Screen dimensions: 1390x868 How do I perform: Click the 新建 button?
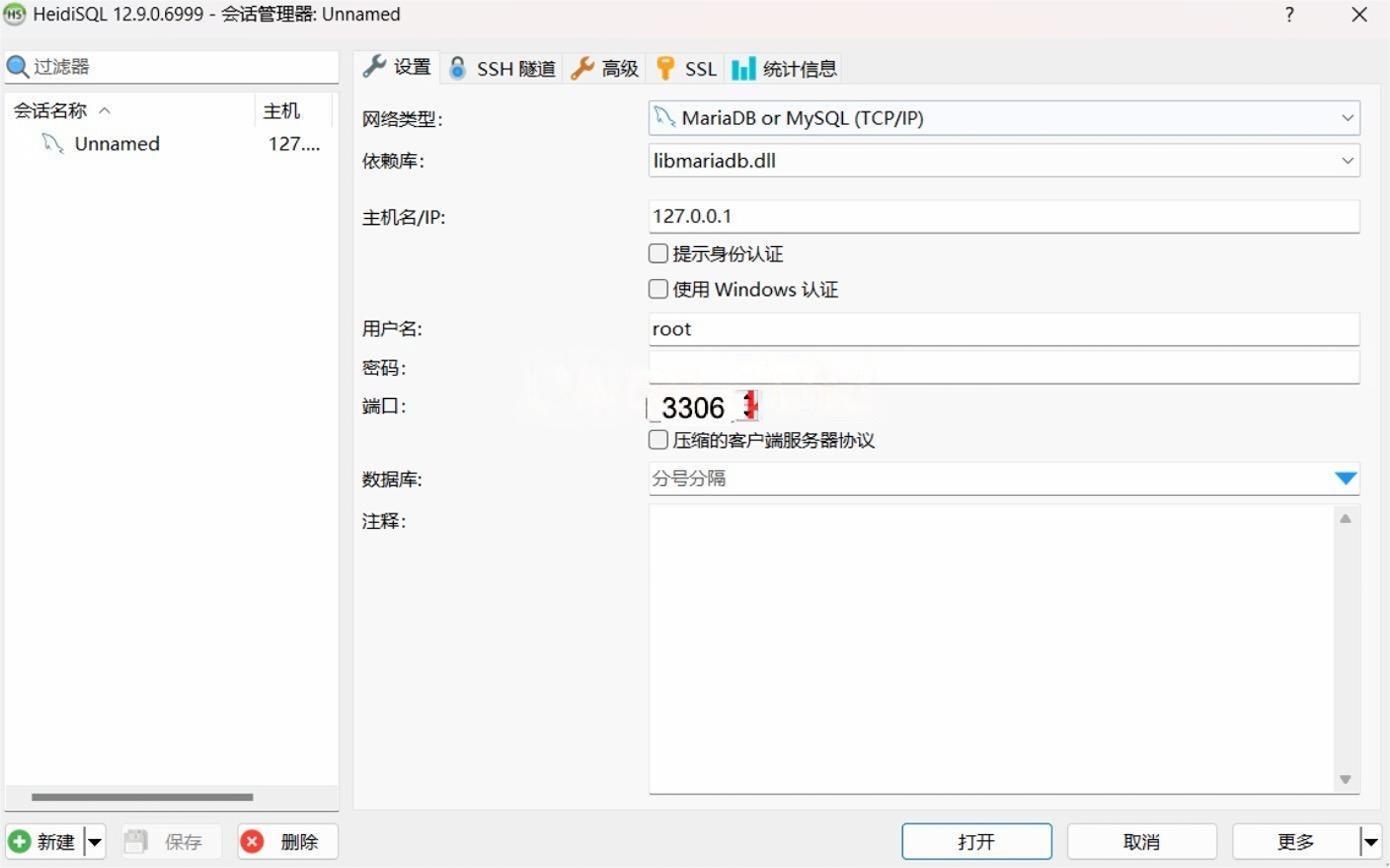(44, 842)
